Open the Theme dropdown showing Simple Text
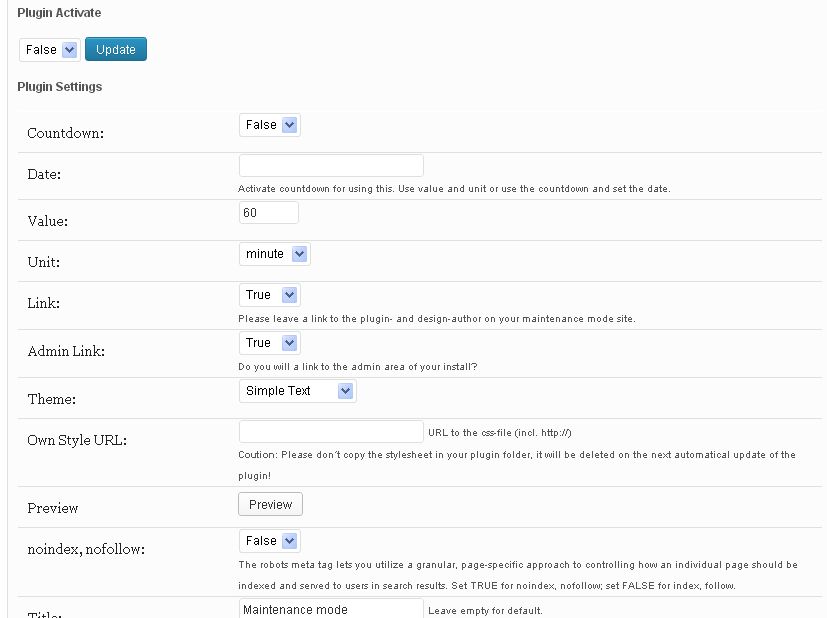The height and width of the screenshot is (618, 827). click(297, 391)
